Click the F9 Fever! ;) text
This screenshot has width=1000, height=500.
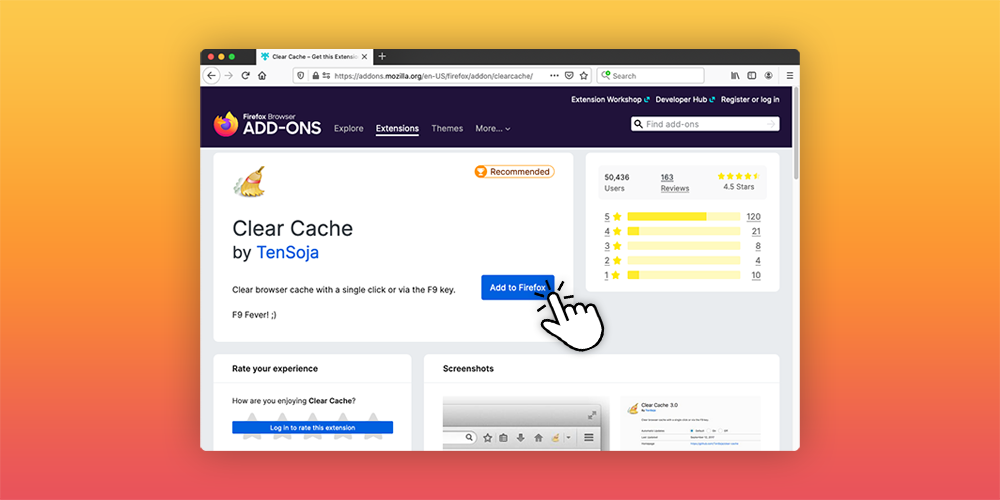254,314
